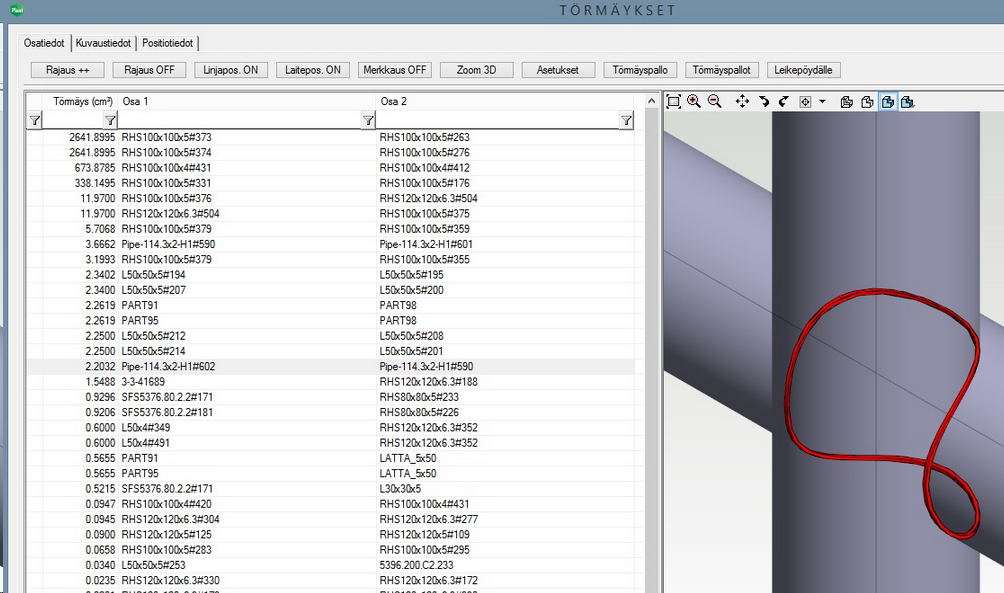Toggle the Linjapos. ON button
Image resolution: width=1004 pixels, height=593 pixels.
(230, 70)
